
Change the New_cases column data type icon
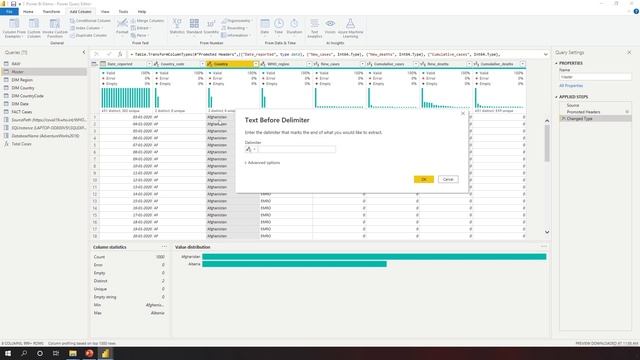tap(316, 64)
